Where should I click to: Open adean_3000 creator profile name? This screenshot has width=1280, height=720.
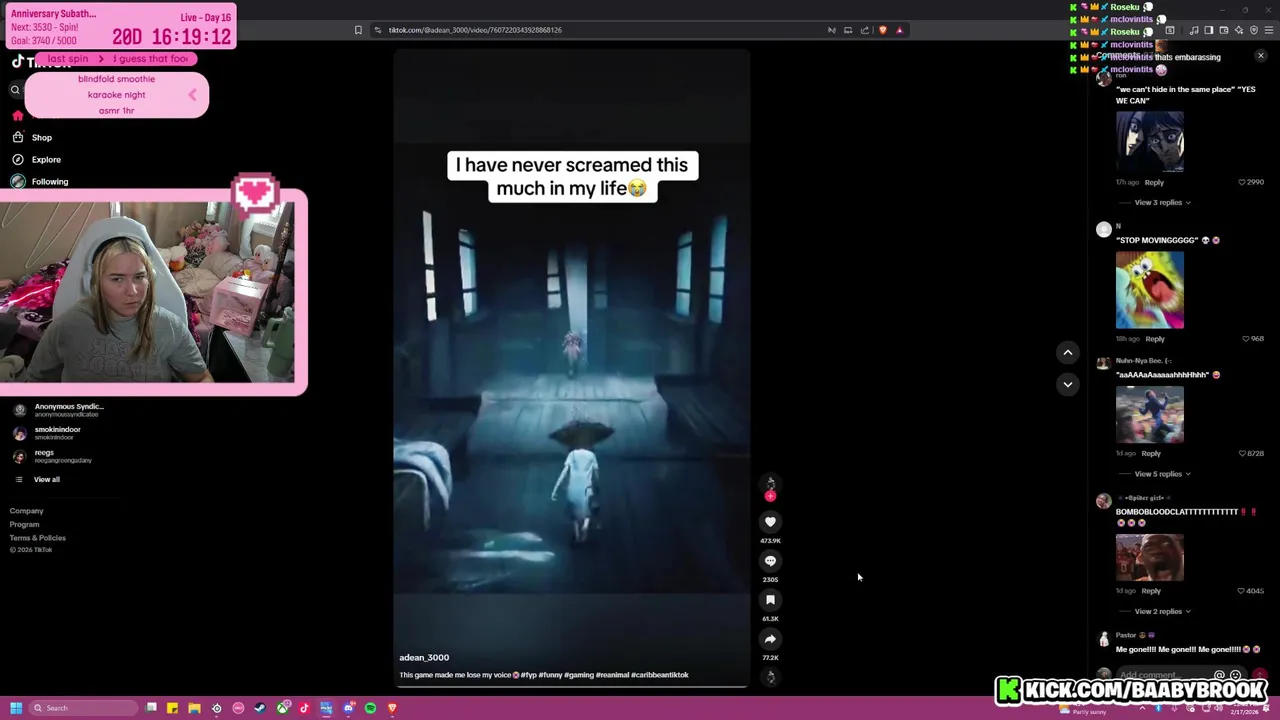424,657
